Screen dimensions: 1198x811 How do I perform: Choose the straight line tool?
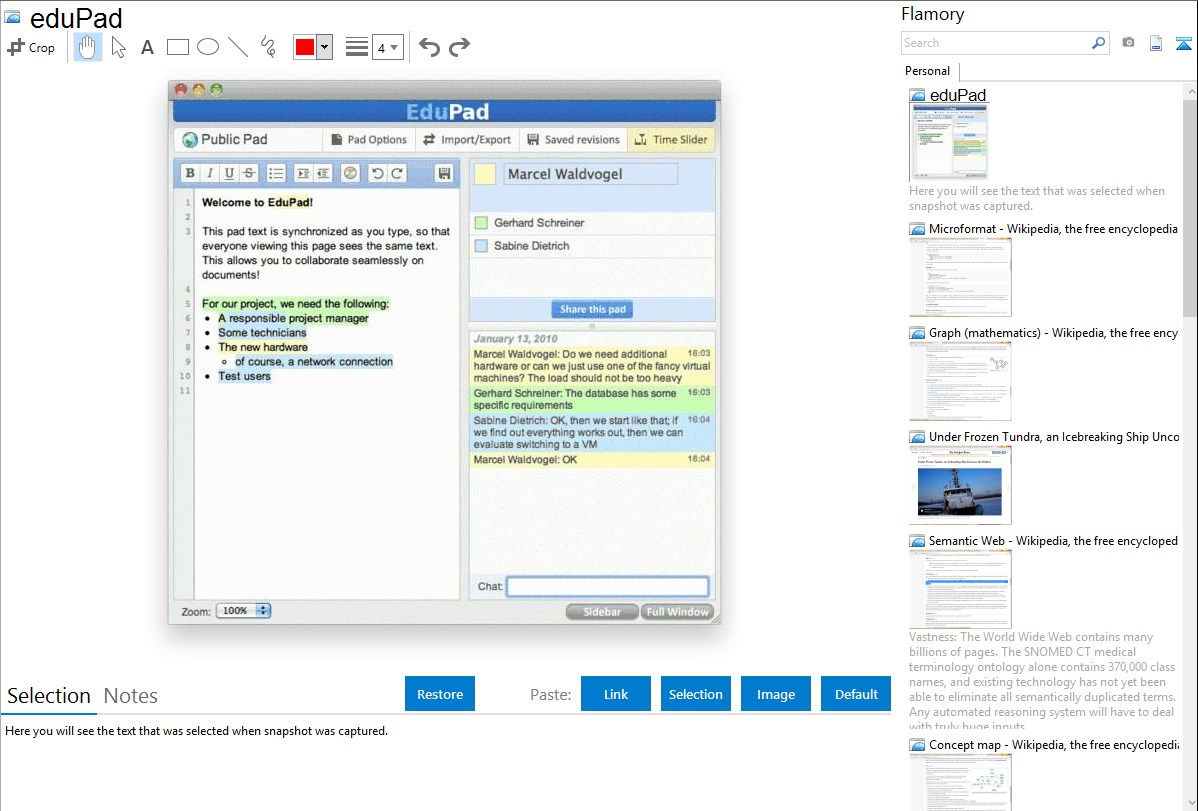(238, 47)
